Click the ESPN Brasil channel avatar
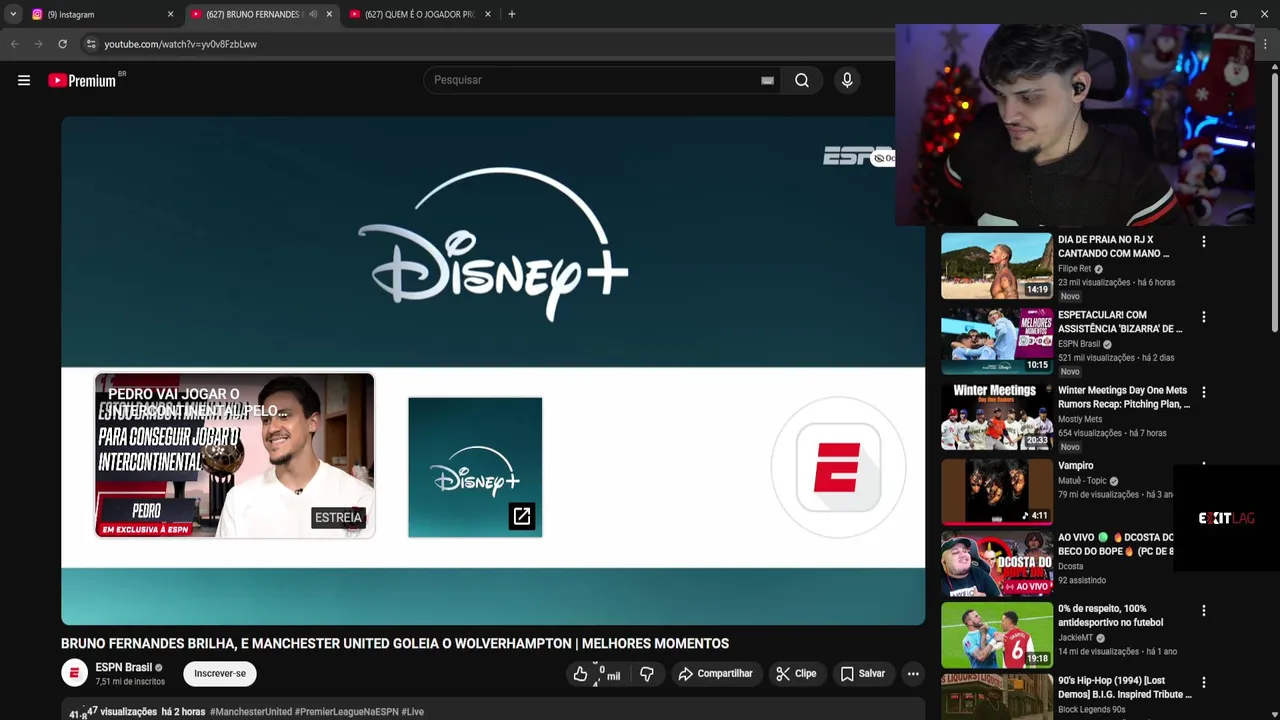1280x720 pixels. coord(75,674)
